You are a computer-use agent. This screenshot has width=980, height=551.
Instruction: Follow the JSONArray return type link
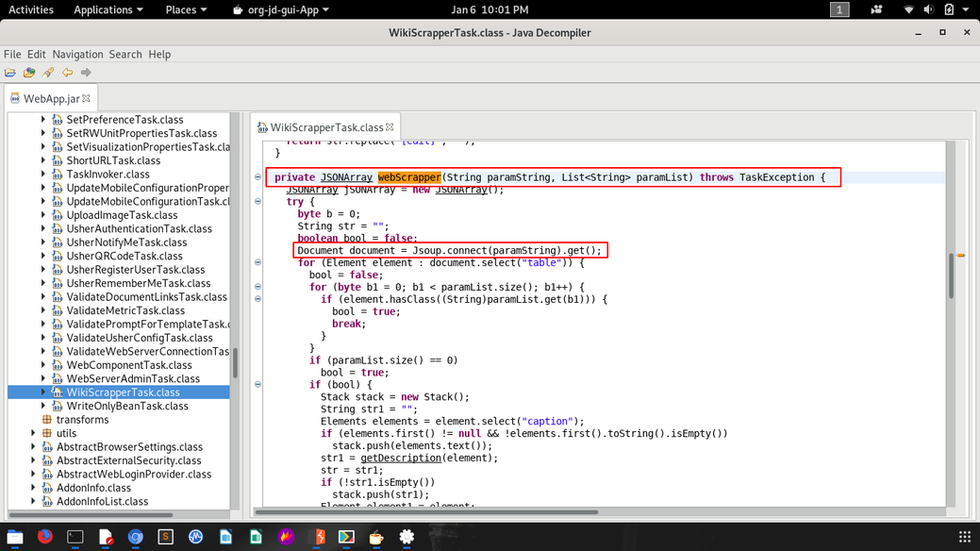tap(346, 177)
